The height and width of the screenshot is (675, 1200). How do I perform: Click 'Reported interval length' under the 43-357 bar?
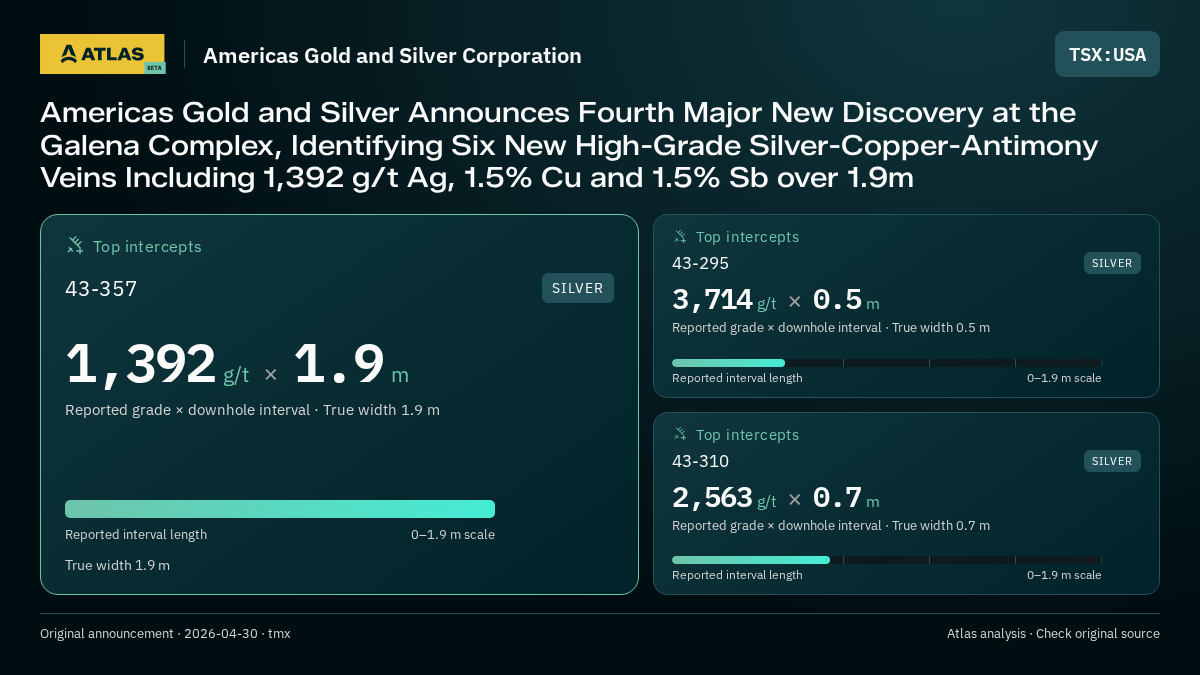click(136, 535)
